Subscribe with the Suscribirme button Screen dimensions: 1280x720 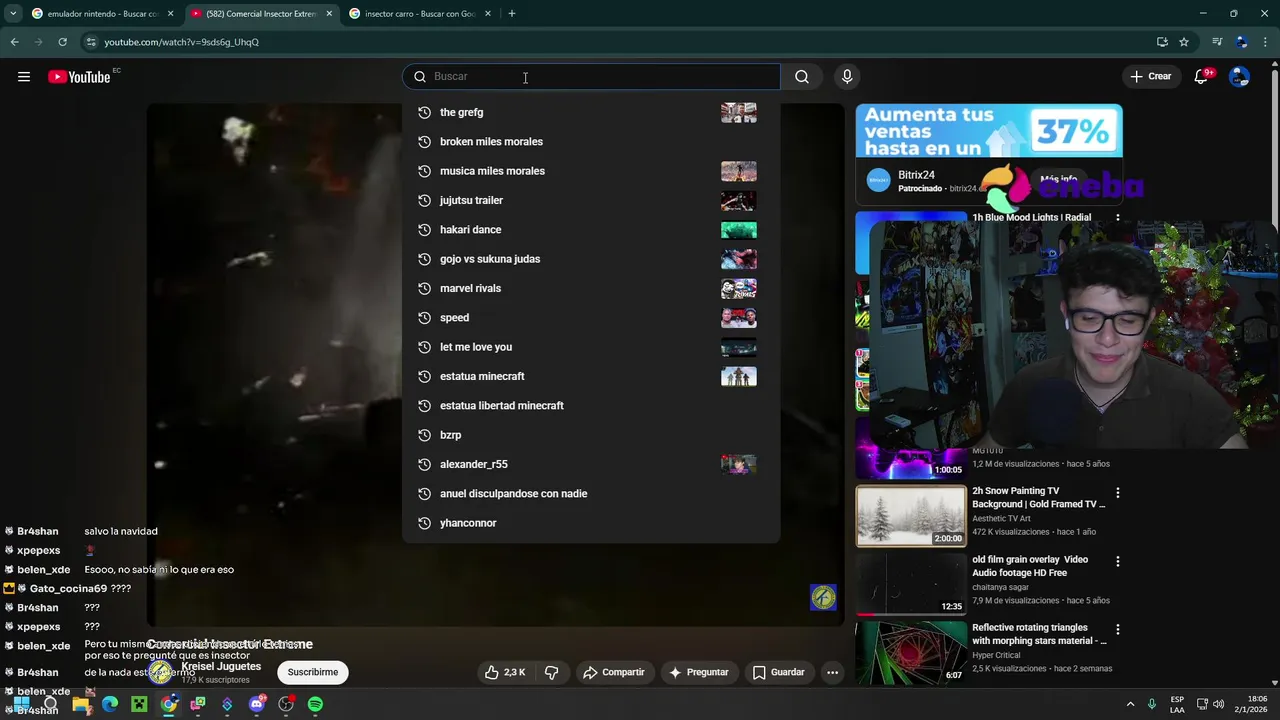click(313, 672)
